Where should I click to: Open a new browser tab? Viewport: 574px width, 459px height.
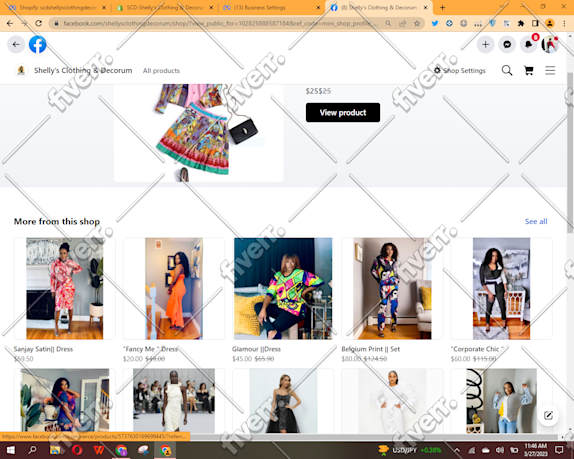pyautogui.click(x=443, y=7)
